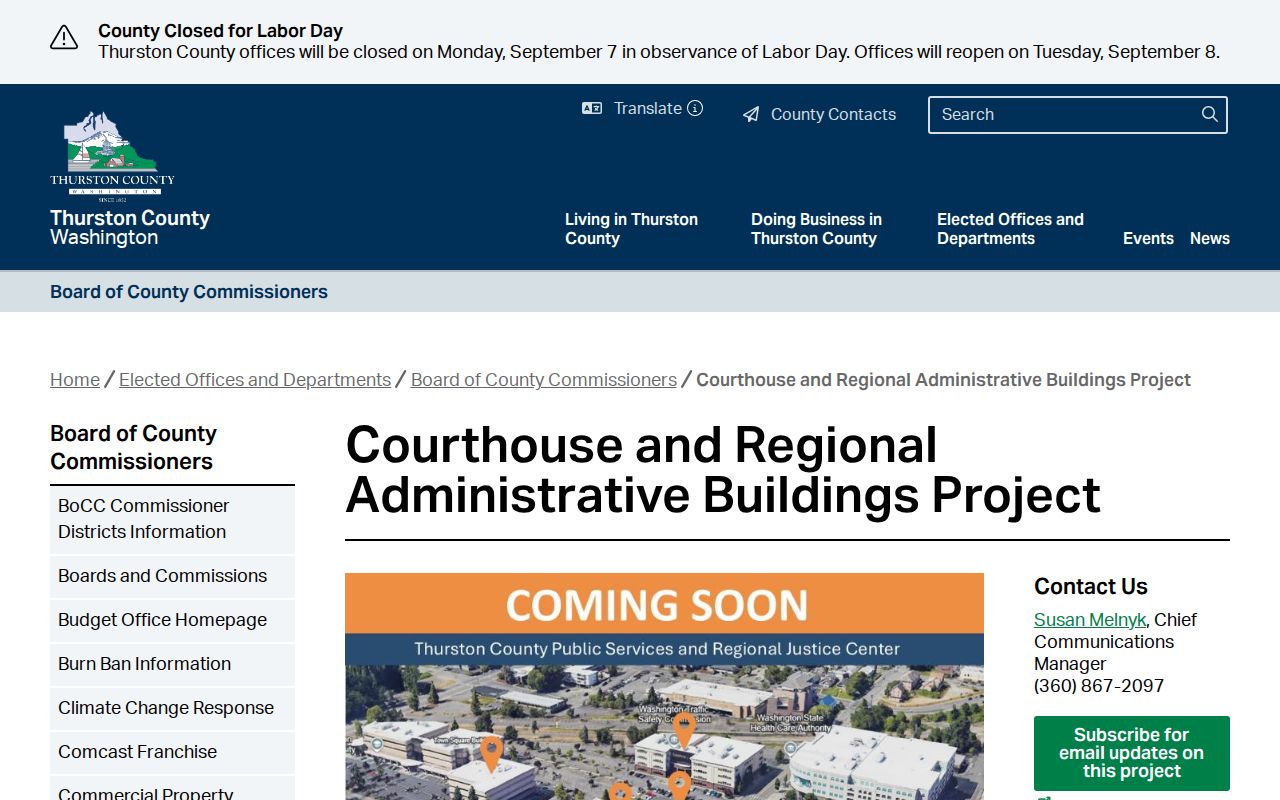The image size is (1280, 800).
Task: Open Elected Offices and Departments in the main navigation
Action: pos(1010,229)
